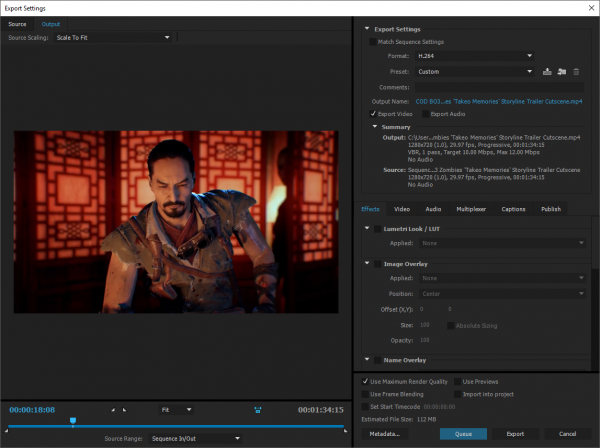Enable Lumetri Look / LUT checkbox

tap(377, 229)
